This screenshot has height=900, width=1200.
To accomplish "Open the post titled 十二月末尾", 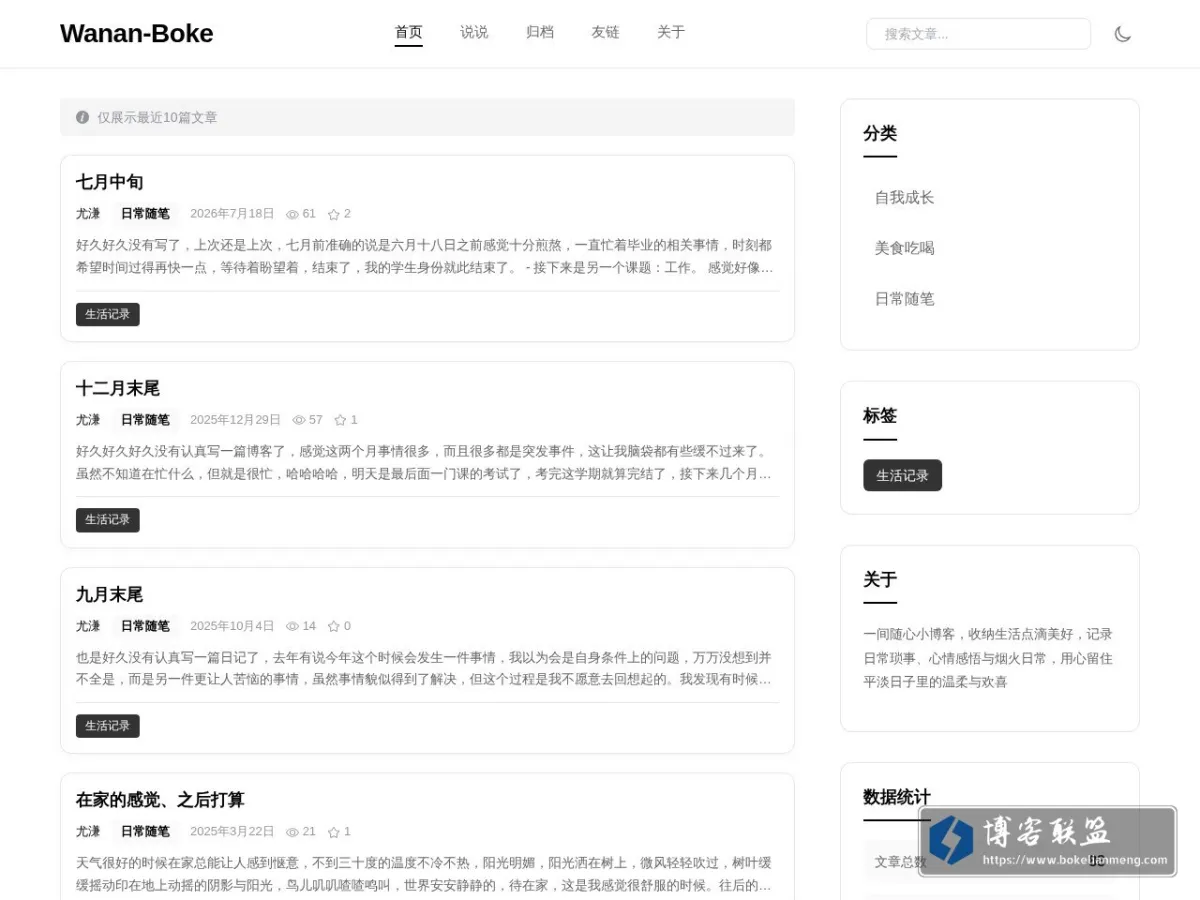I will tap(118, 388).
